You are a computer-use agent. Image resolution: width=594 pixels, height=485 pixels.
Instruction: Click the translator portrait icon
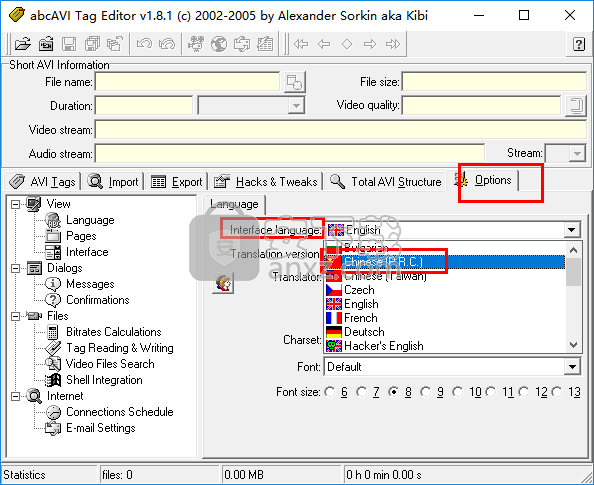[x=223, y=283]
